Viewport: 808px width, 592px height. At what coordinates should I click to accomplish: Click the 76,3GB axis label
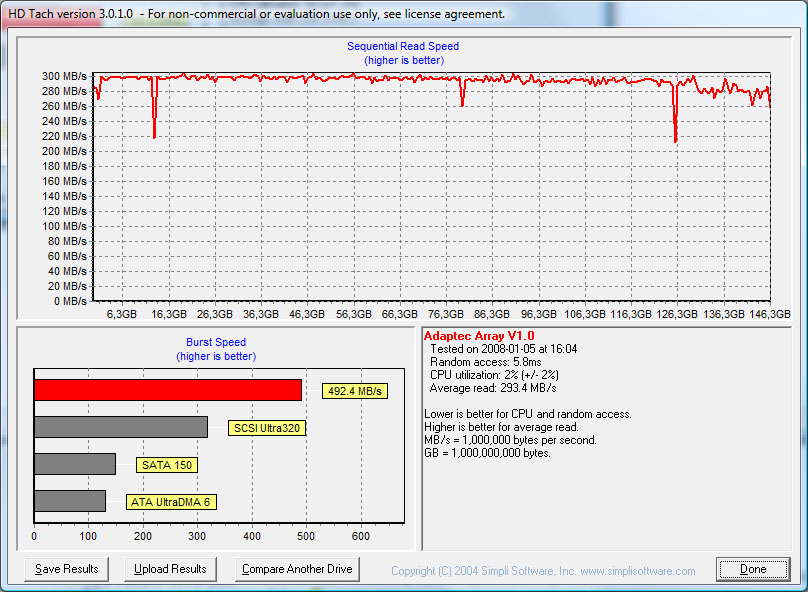446,314
